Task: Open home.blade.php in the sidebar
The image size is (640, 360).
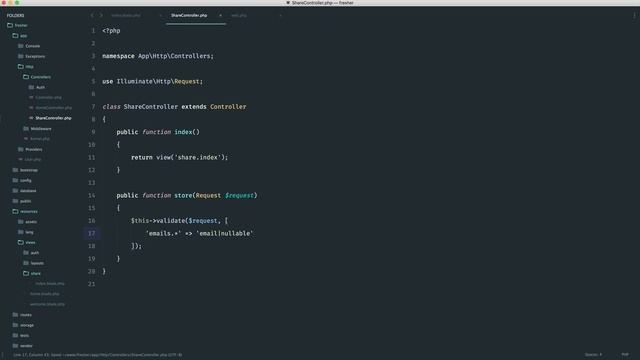Action: pyautogui.click(x=44, y=294)
